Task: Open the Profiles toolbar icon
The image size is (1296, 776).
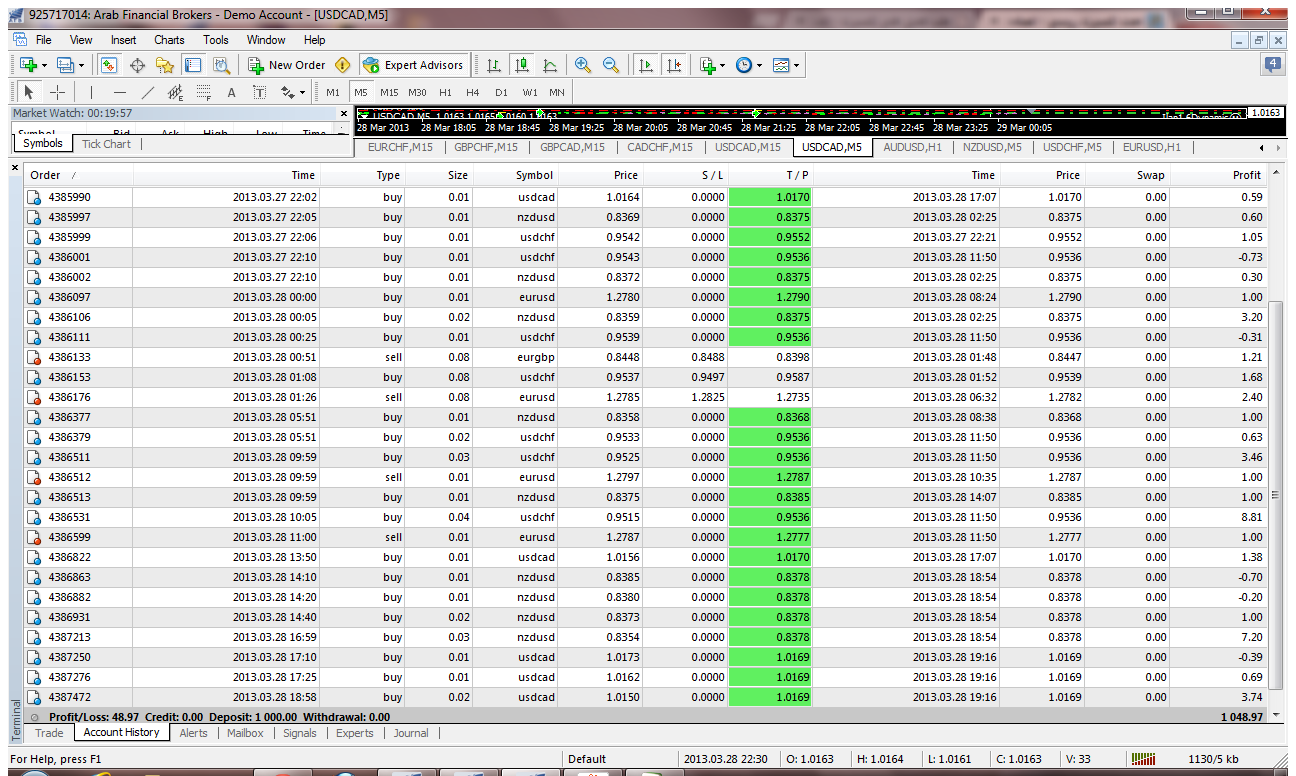Action: point(65,65)
